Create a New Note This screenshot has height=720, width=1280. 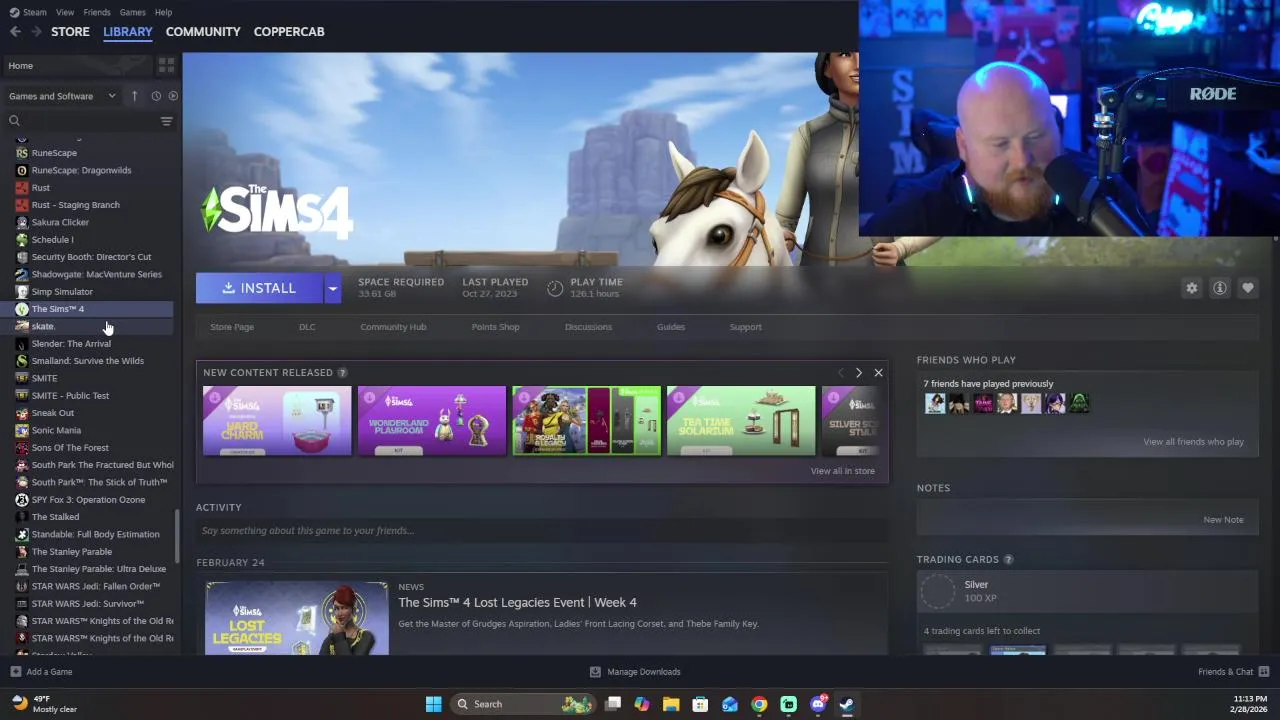coord(1223,520)
